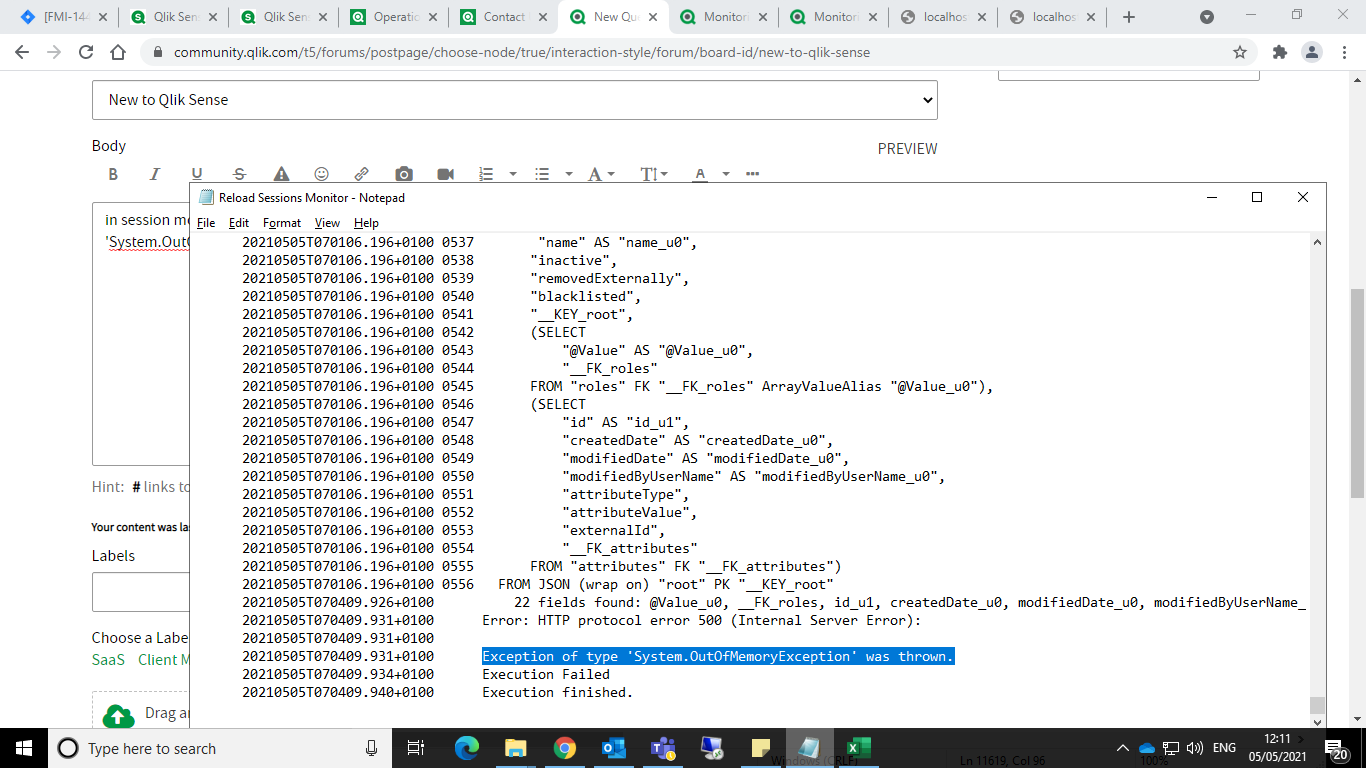Viewport: 1366px width, 768px height.
Task: Open Microsoft Teams from the taskbar
Action: click(661, 748)
